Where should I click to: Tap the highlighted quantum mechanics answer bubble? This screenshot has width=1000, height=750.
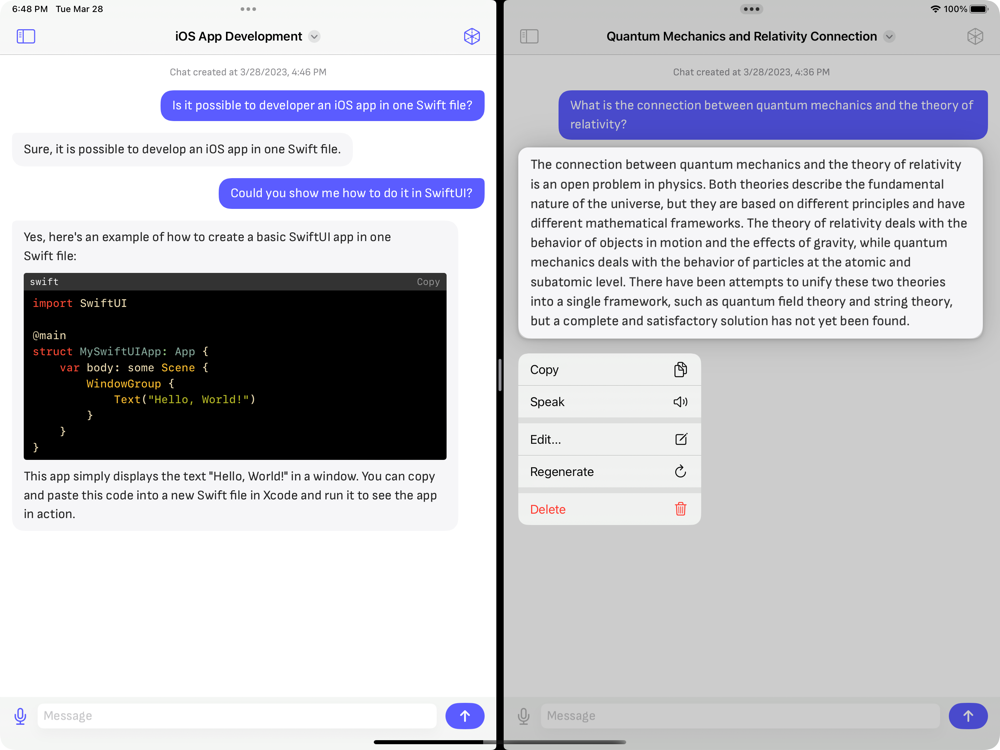coord(750,243)
